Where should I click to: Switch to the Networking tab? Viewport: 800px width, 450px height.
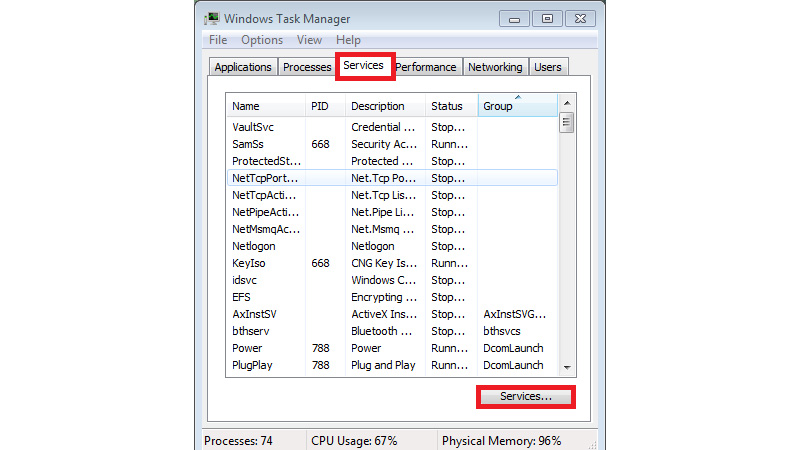(495, 67)
